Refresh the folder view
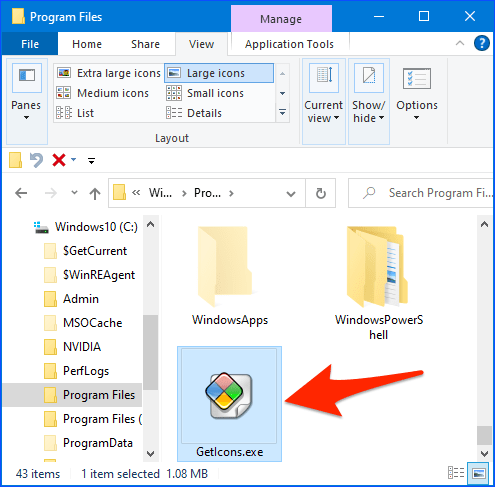 (x=321, y=193)
